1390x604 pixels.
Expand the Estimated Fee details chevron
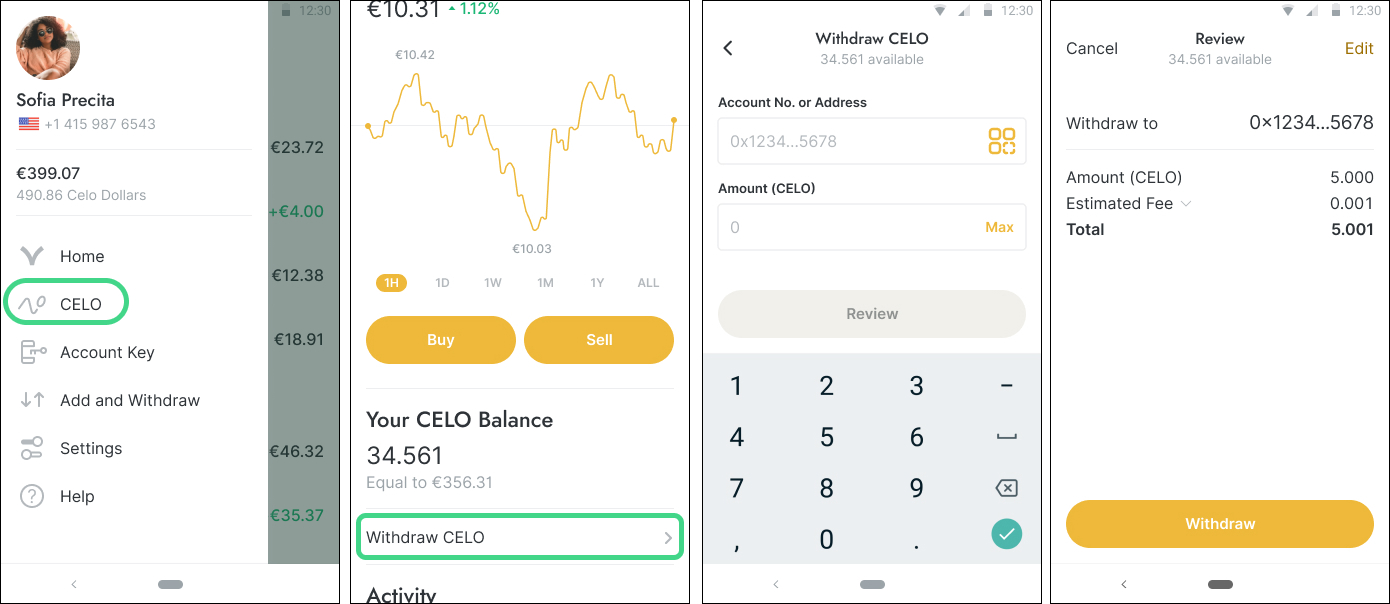[x=1186, y=204]
